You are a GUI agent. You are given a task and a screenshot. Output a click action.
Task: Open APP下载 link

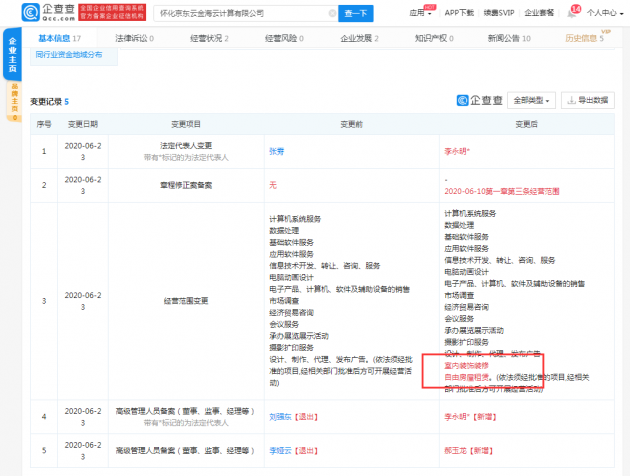coord(459,13)
